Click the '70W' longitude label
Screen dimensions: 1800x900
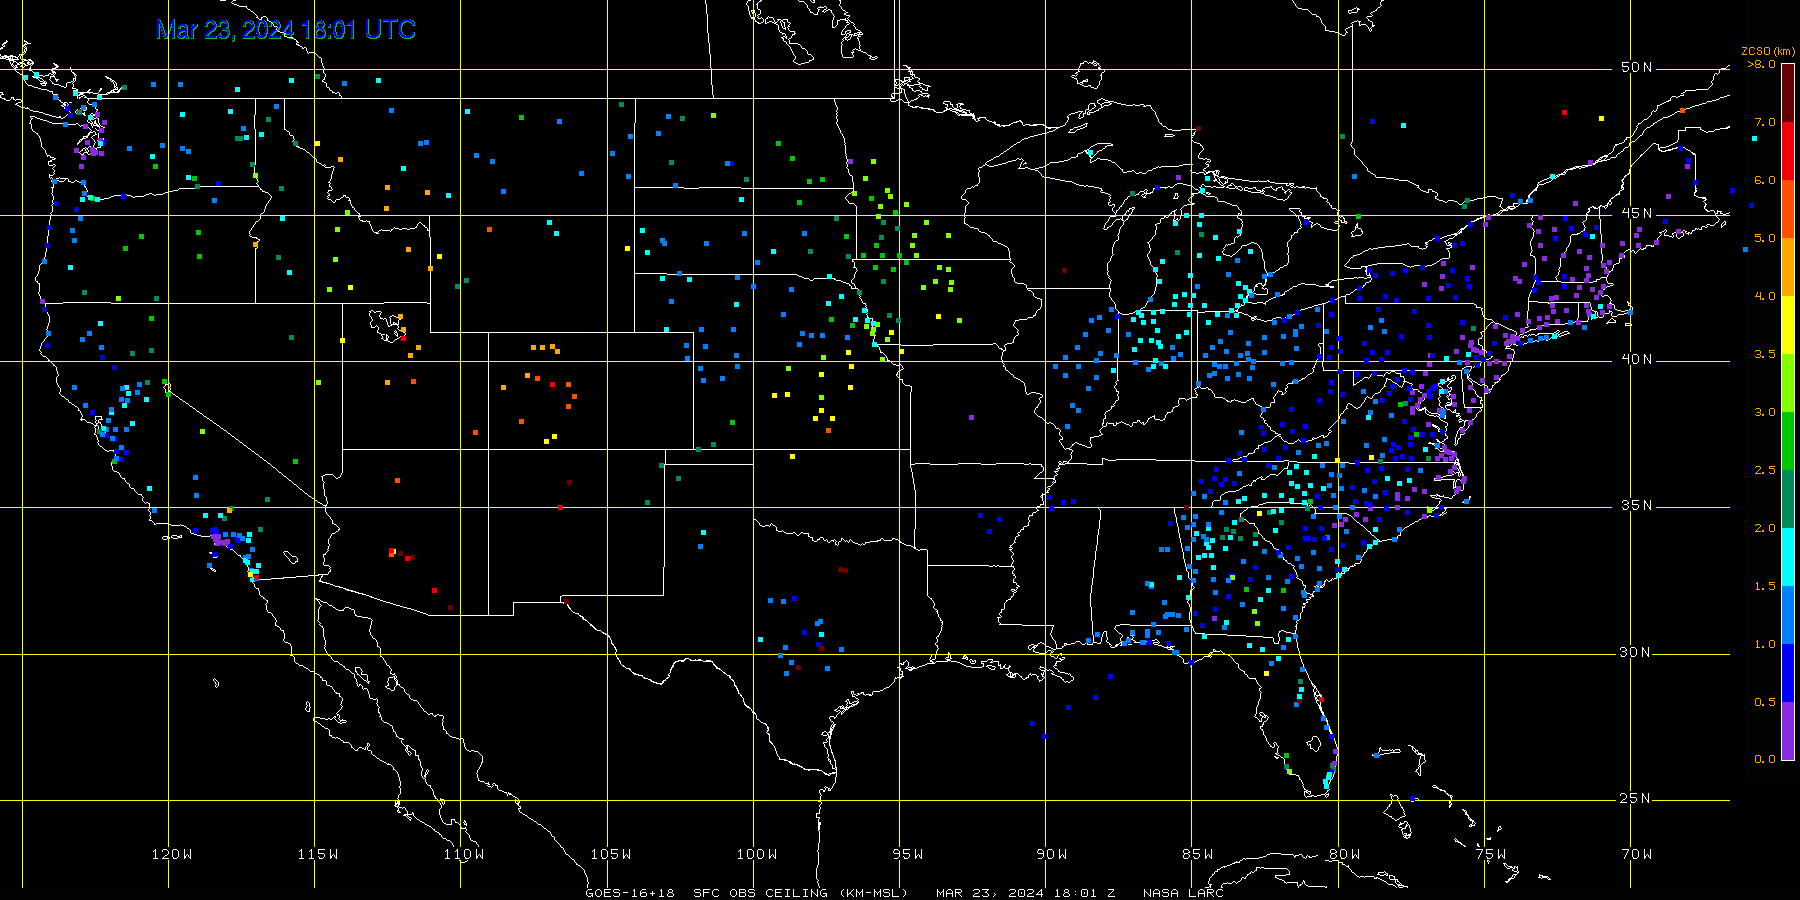(x=1637, y=854)
